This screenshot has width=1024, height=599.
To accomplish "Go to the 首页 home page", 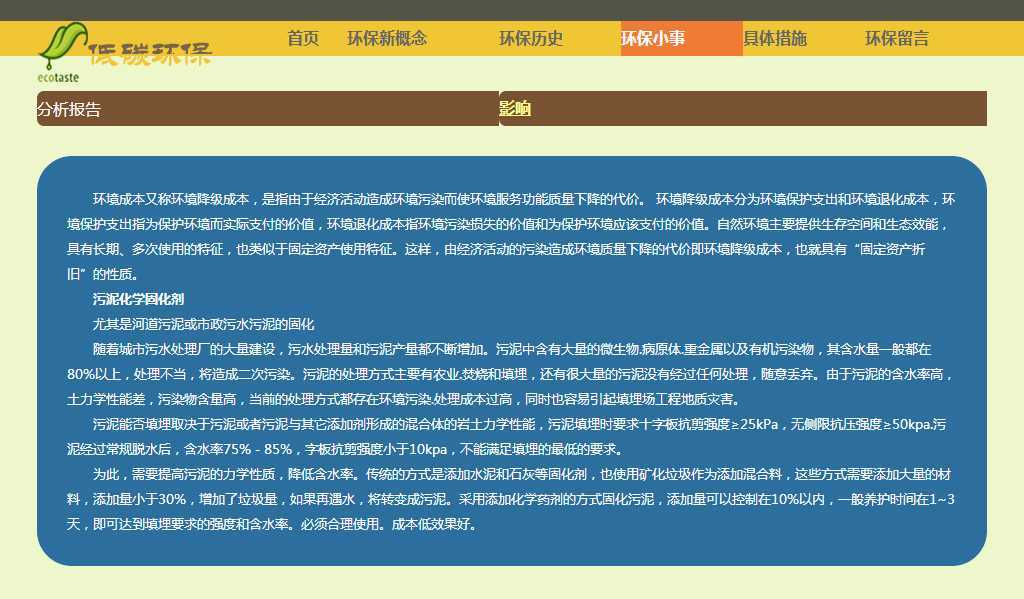I will [303, 39].
